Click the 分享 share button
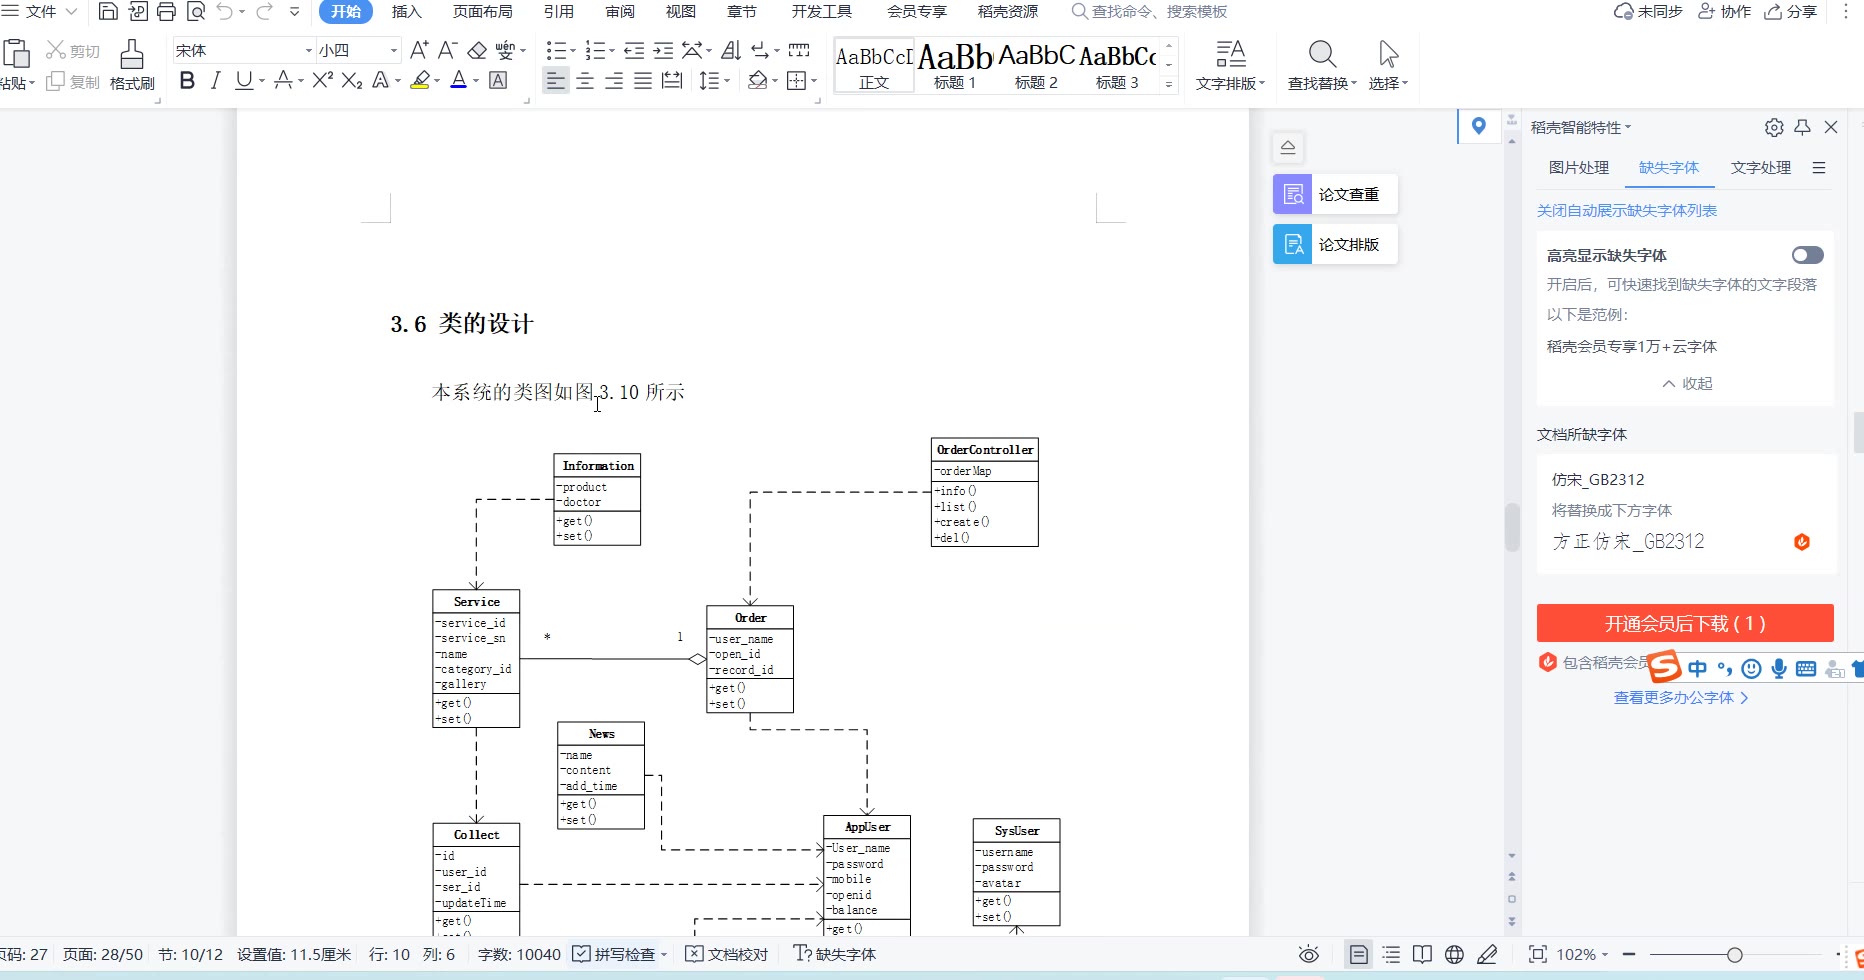 coord(1791,12)
